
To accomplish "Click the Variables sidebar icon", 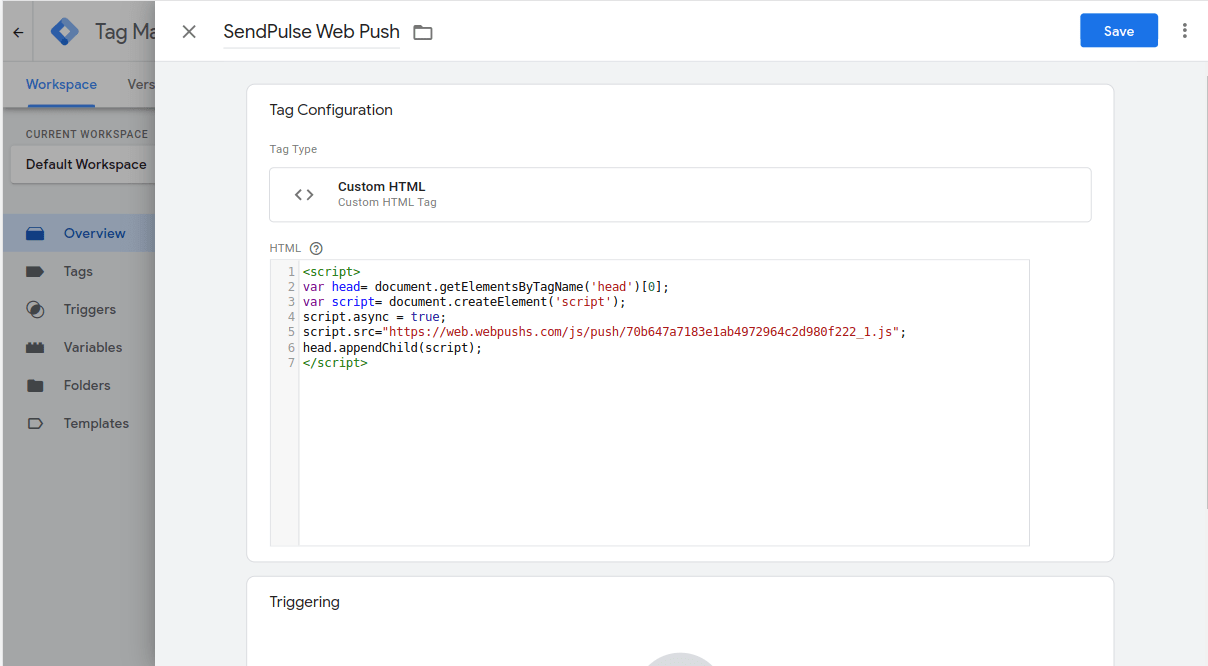I will coord(35,347).
